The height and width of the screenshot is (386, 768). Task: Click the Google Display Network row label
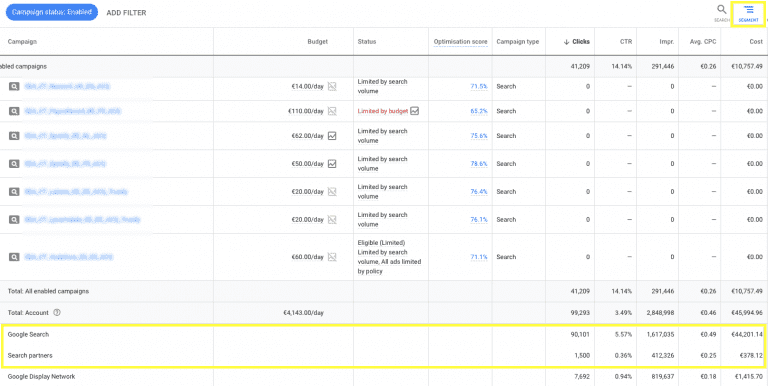click(41, 377)
